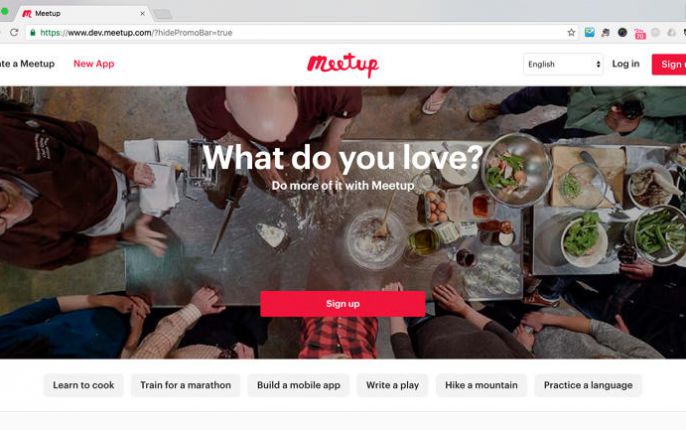Click the browser reload icon

coord(14,32)
